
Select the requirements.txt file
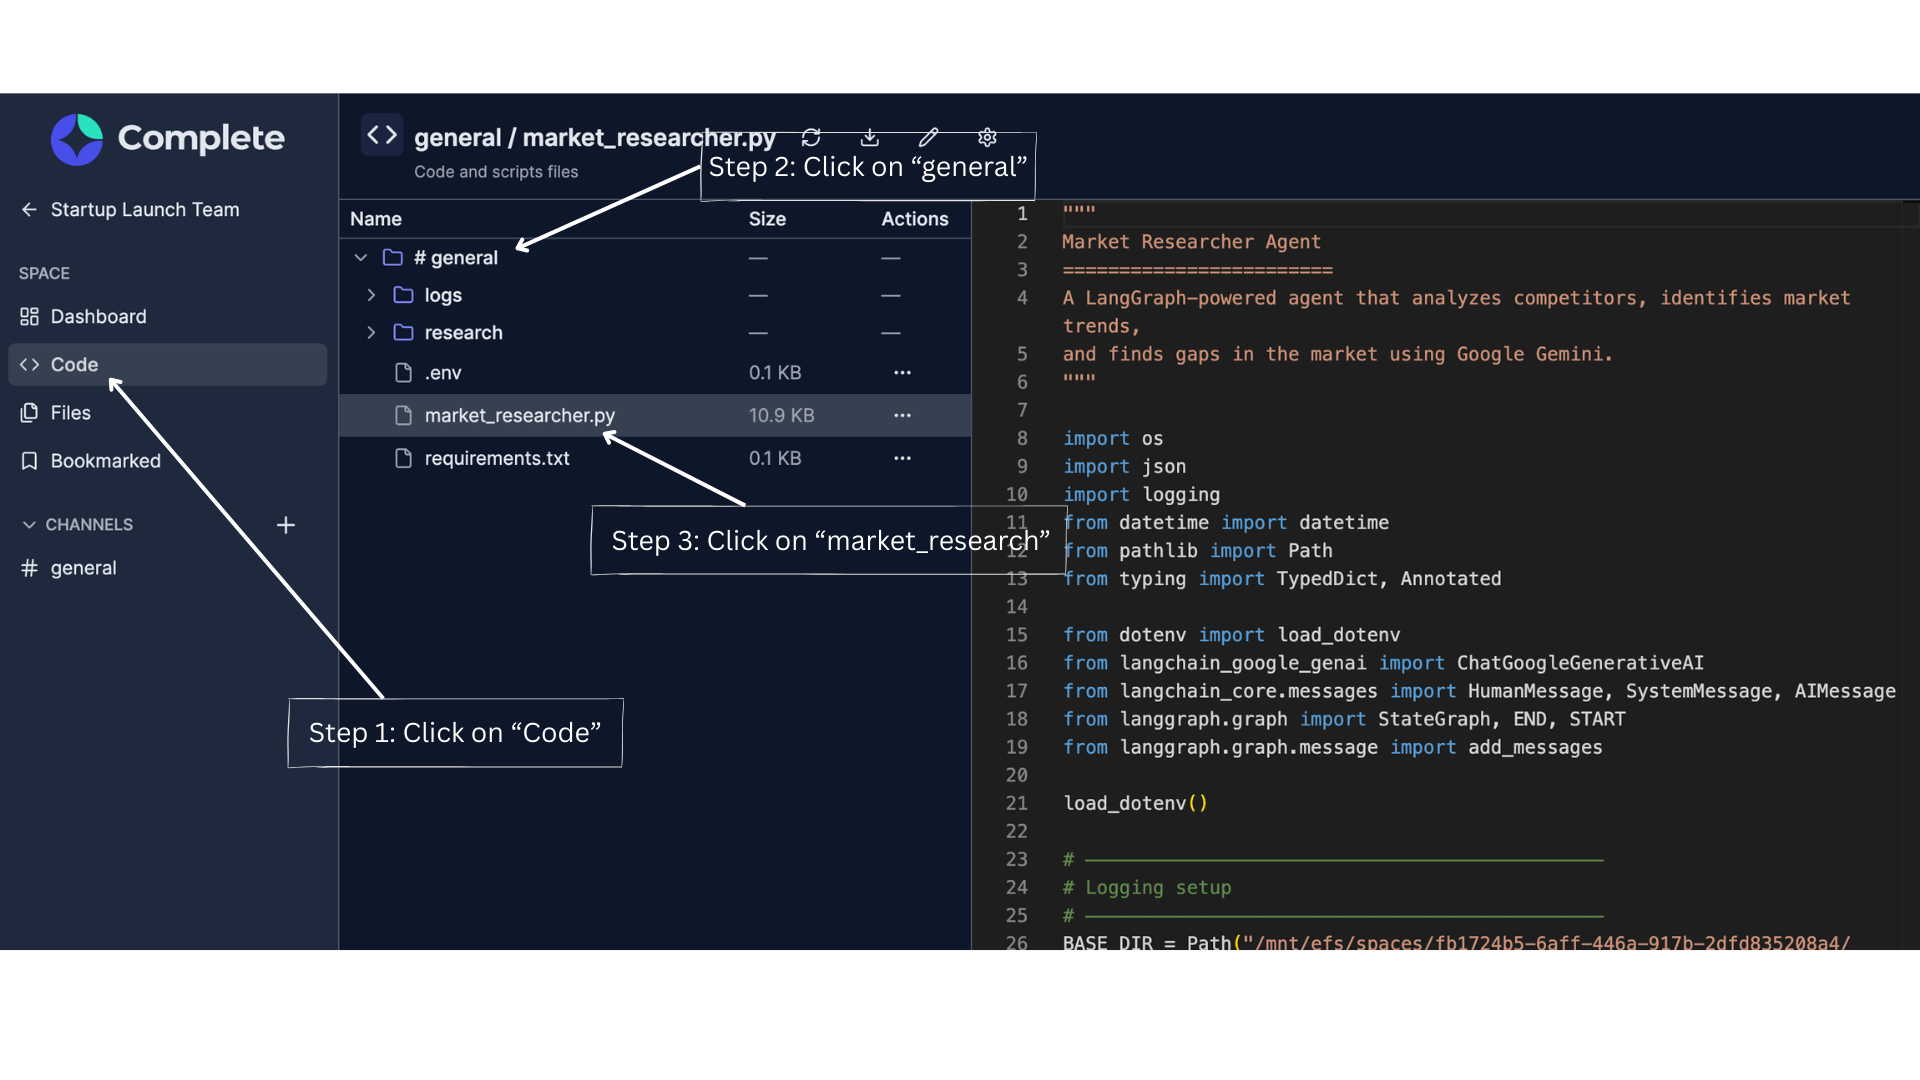click(x=497, y=458)
